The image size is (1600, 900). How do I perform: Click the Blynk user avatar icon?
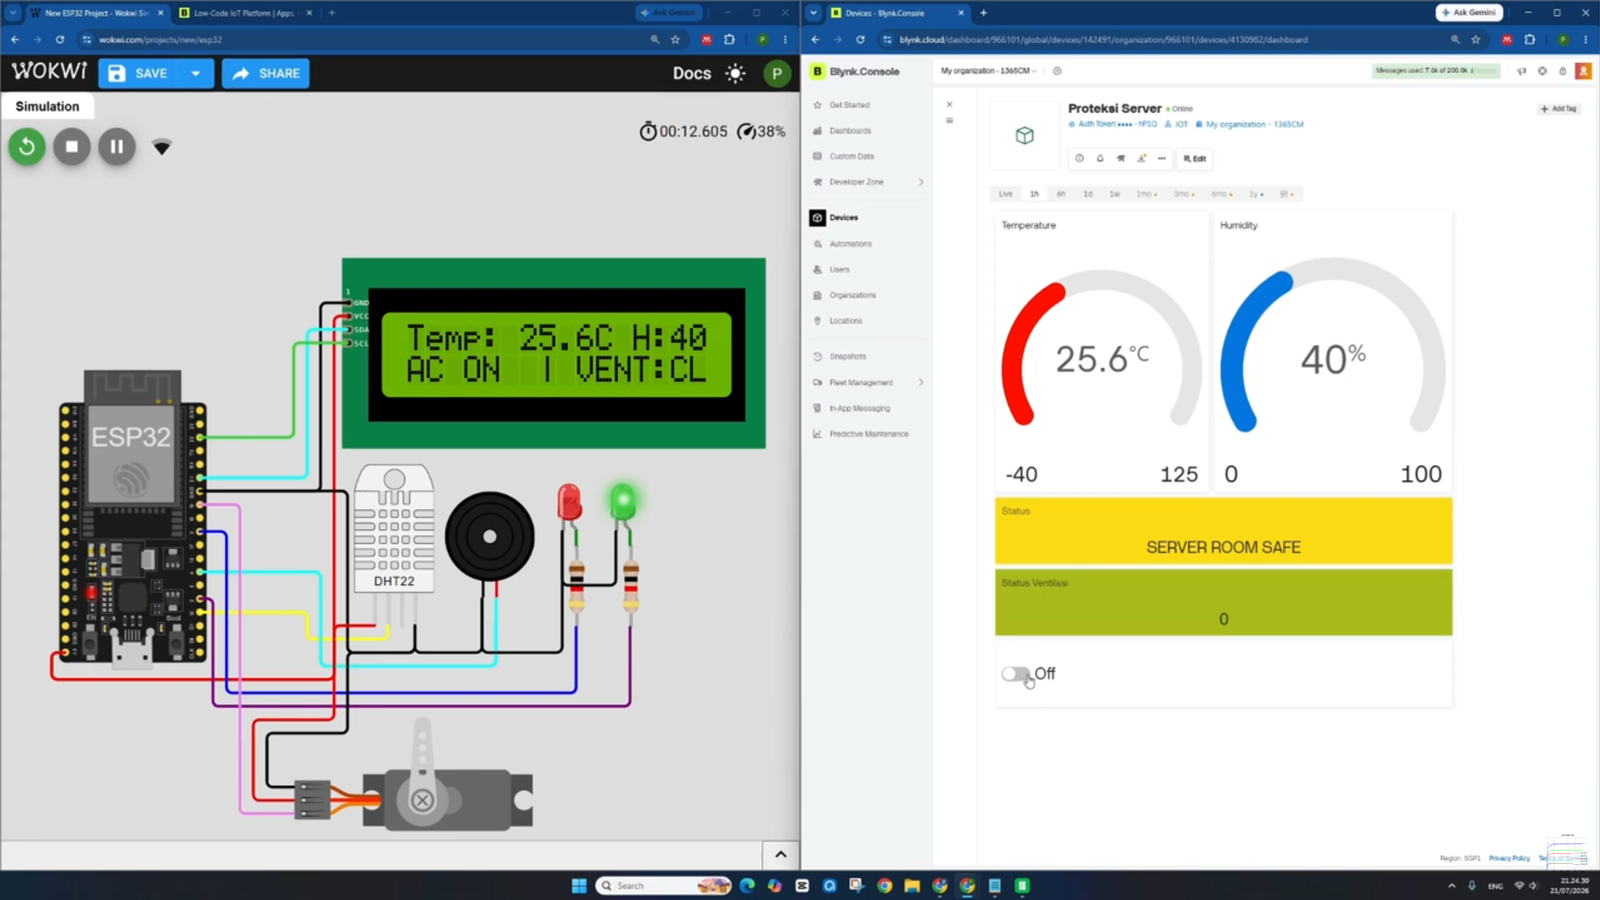[1583, 71]
